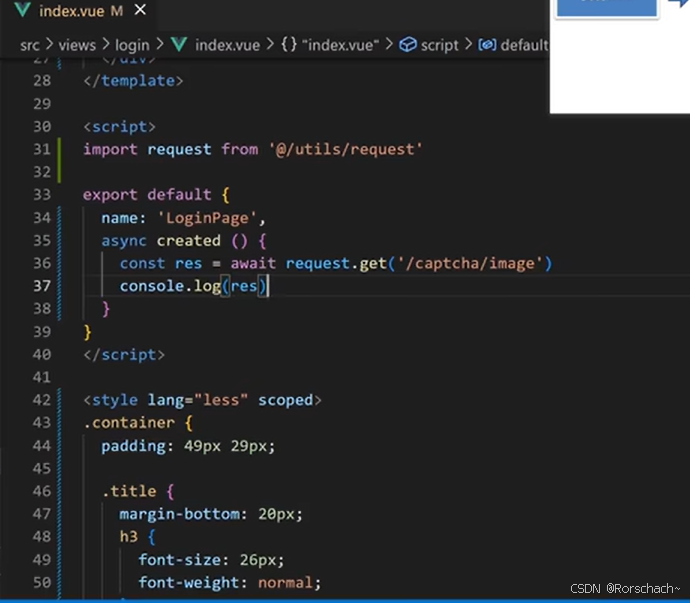Click 'export' keyword on line 33
The width and height of the screenshot is (690, 603).
(110, 195)
